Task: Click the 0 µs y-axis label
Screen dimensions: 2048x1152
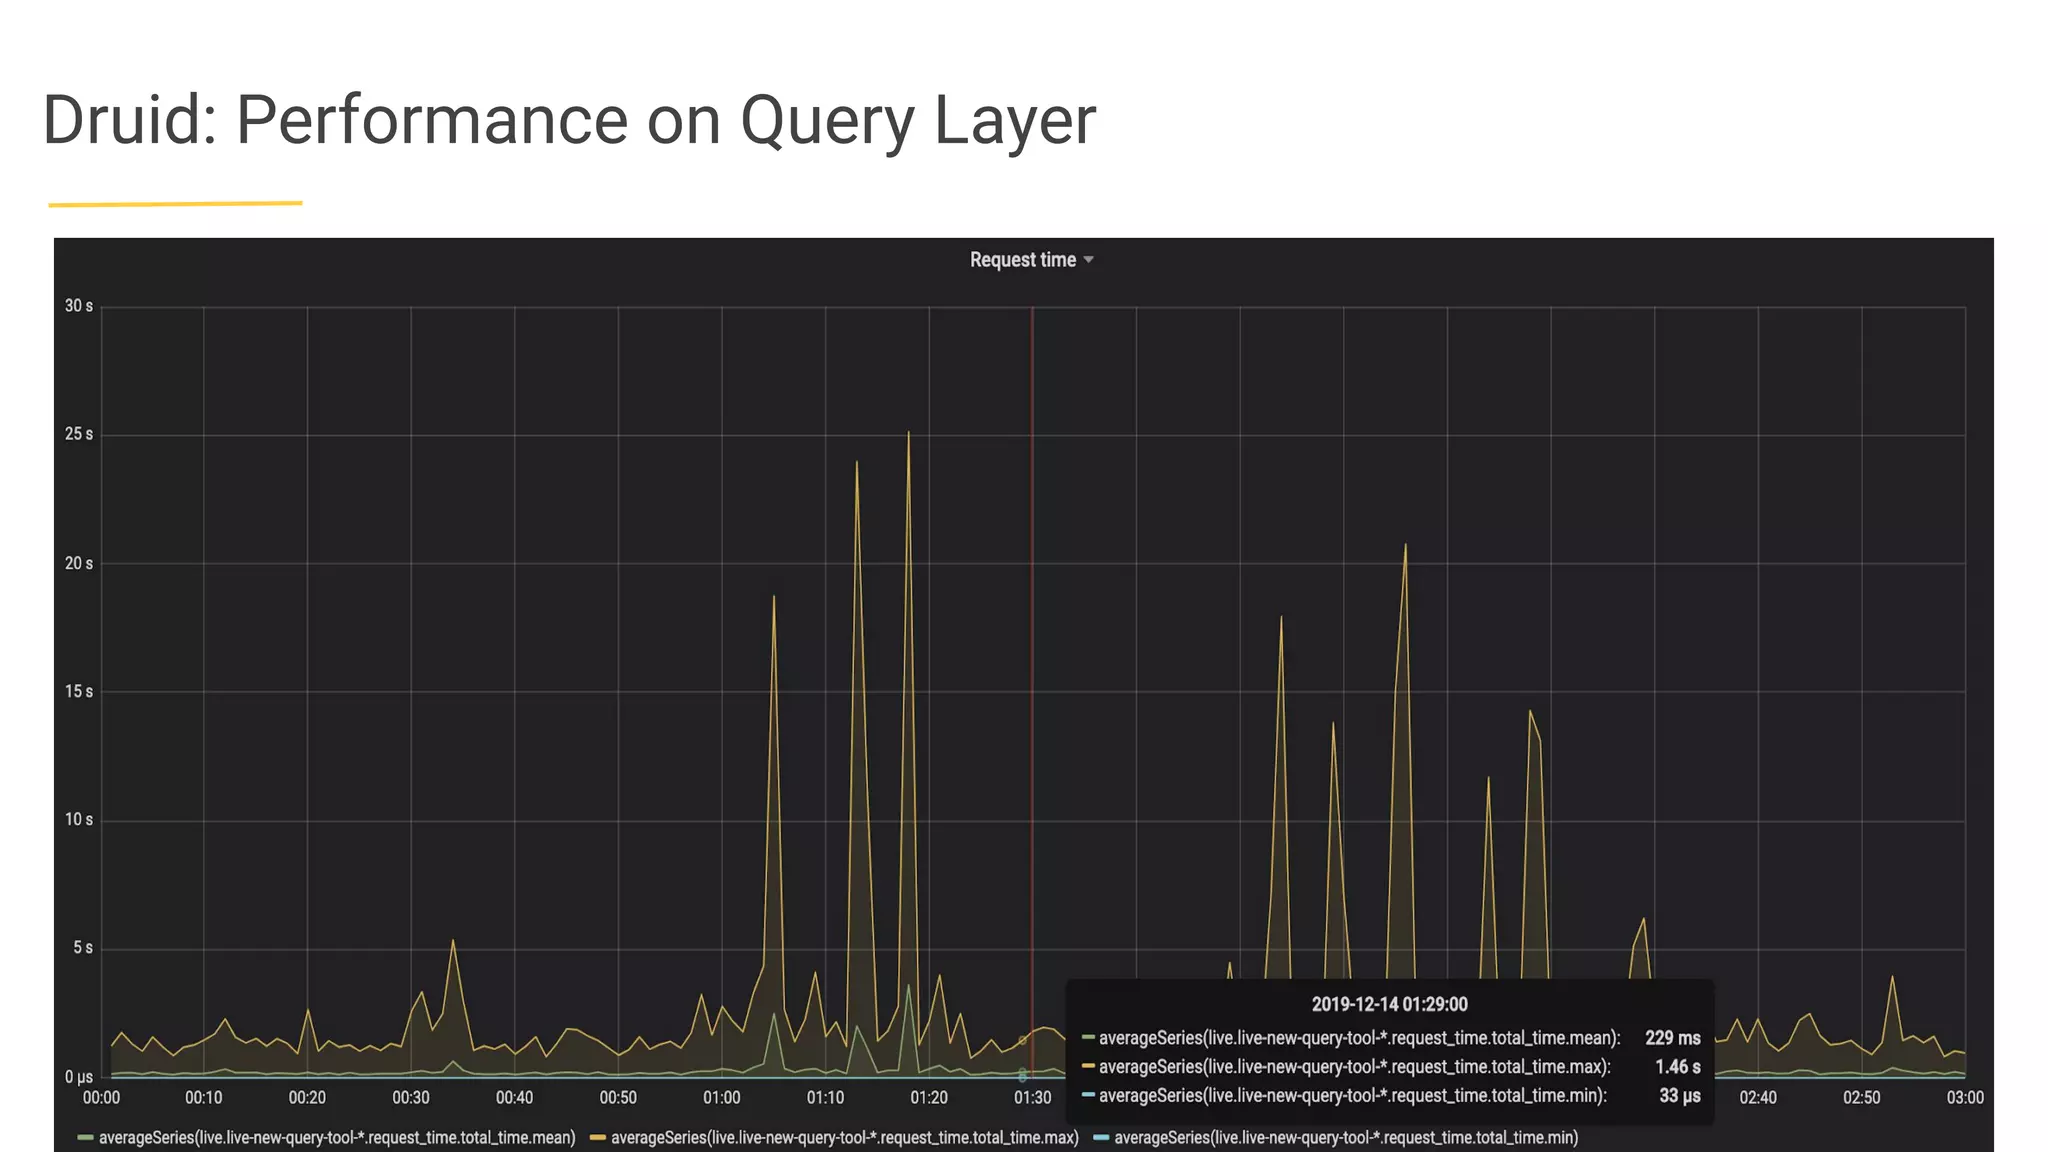Action: 79,1077
